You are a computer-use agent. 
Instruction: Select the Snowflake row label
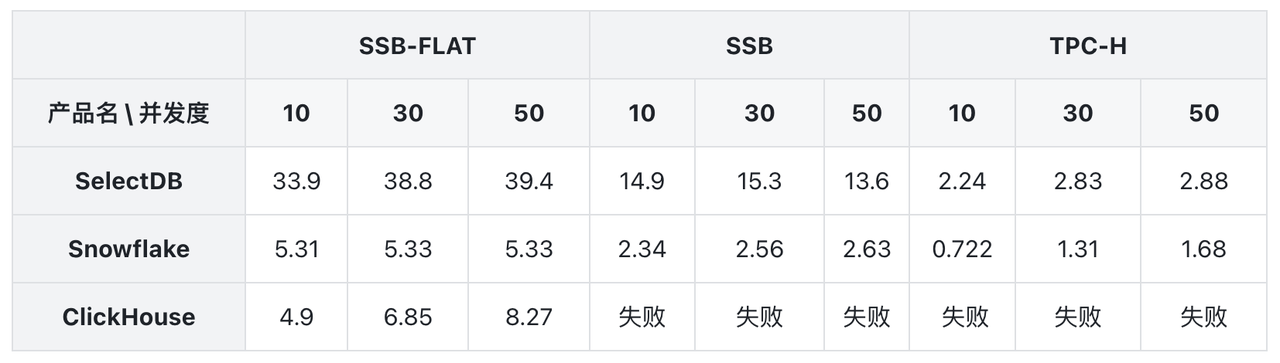(129, 249)
